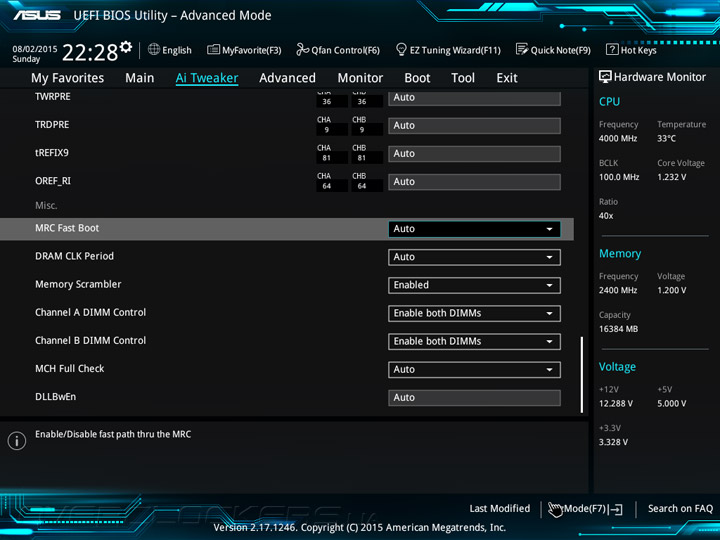This screenshot has height=540, width=720.
Task: Click the Memory frequency value 2400 MHz
Action: (x=618, y=291)
